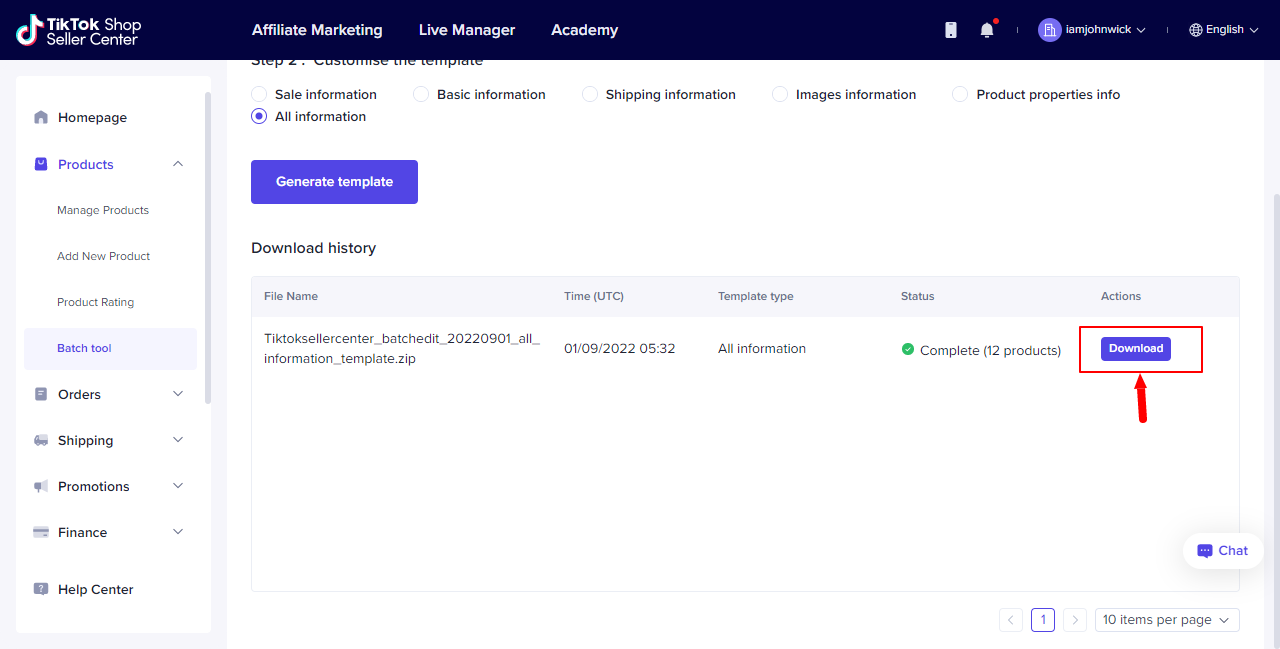
Task: Go to the Live Manager tab
Action: pos(467,30)
